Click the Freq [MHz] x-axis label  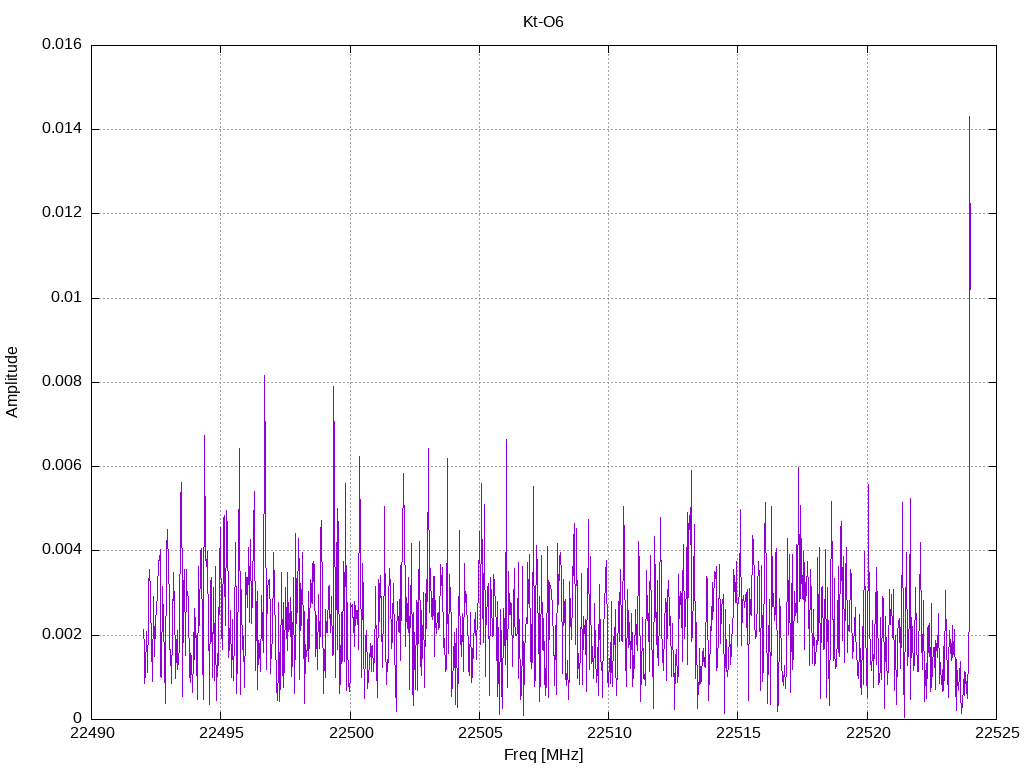click(543, 755)
